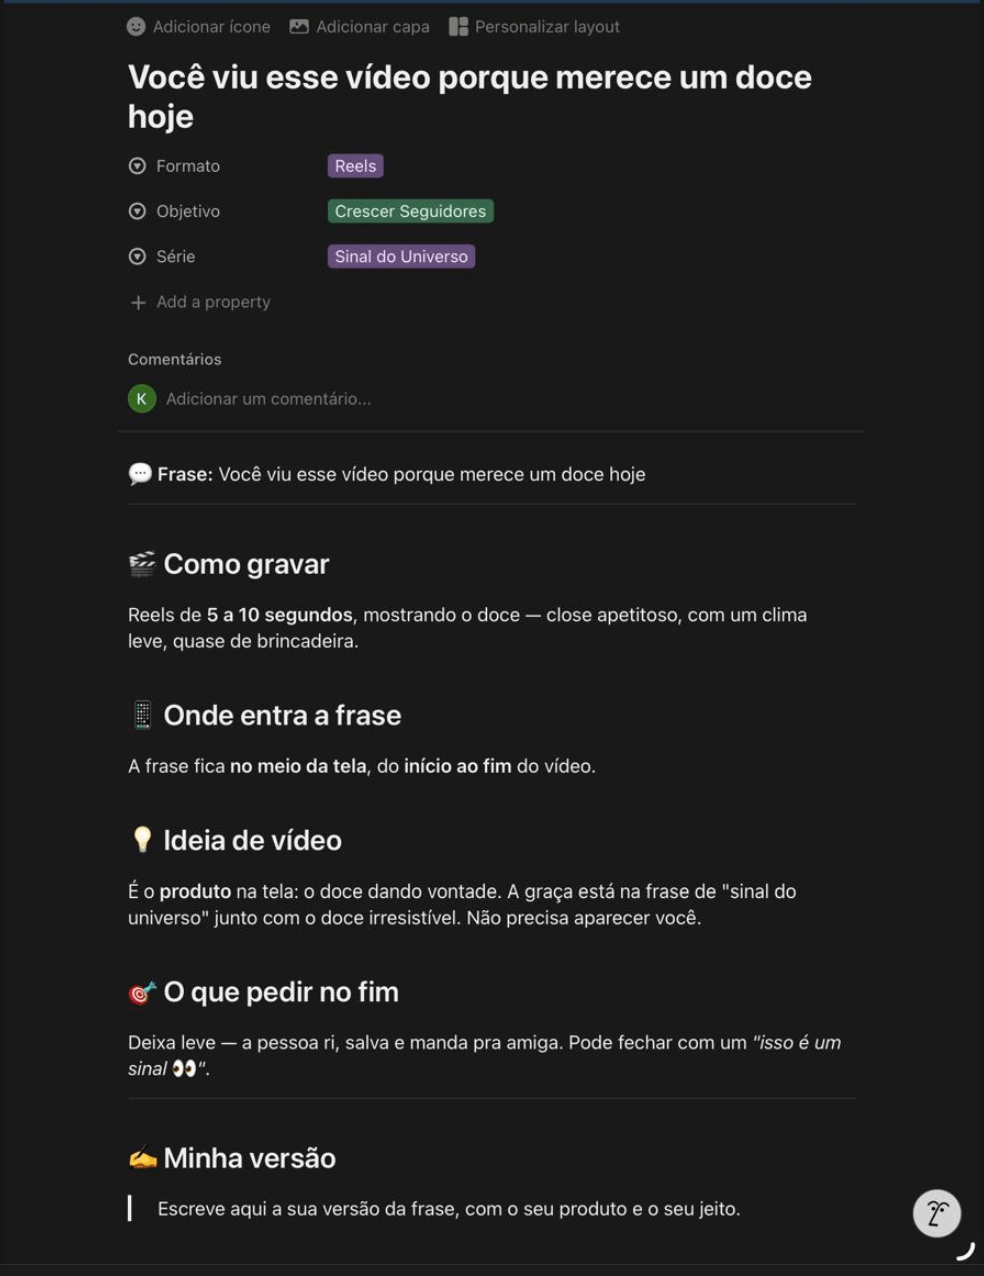The height and width of the screenshot is (1276, 984).
Task: Click the Personalizar layout grid icon
Action: [458, 27]
